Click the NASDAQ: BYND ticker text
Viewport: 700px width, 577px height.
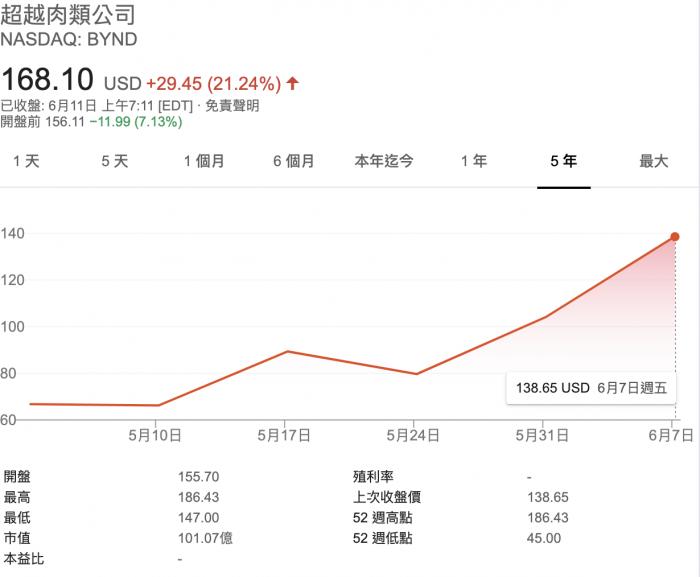[x=69, y=40]
